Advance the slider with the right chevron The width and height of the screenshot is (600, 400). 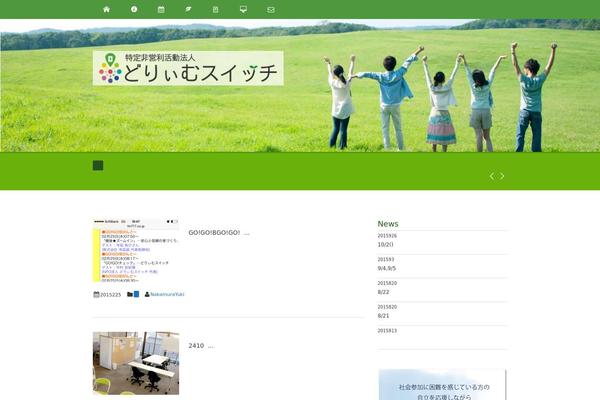click(x=502, y=176)
